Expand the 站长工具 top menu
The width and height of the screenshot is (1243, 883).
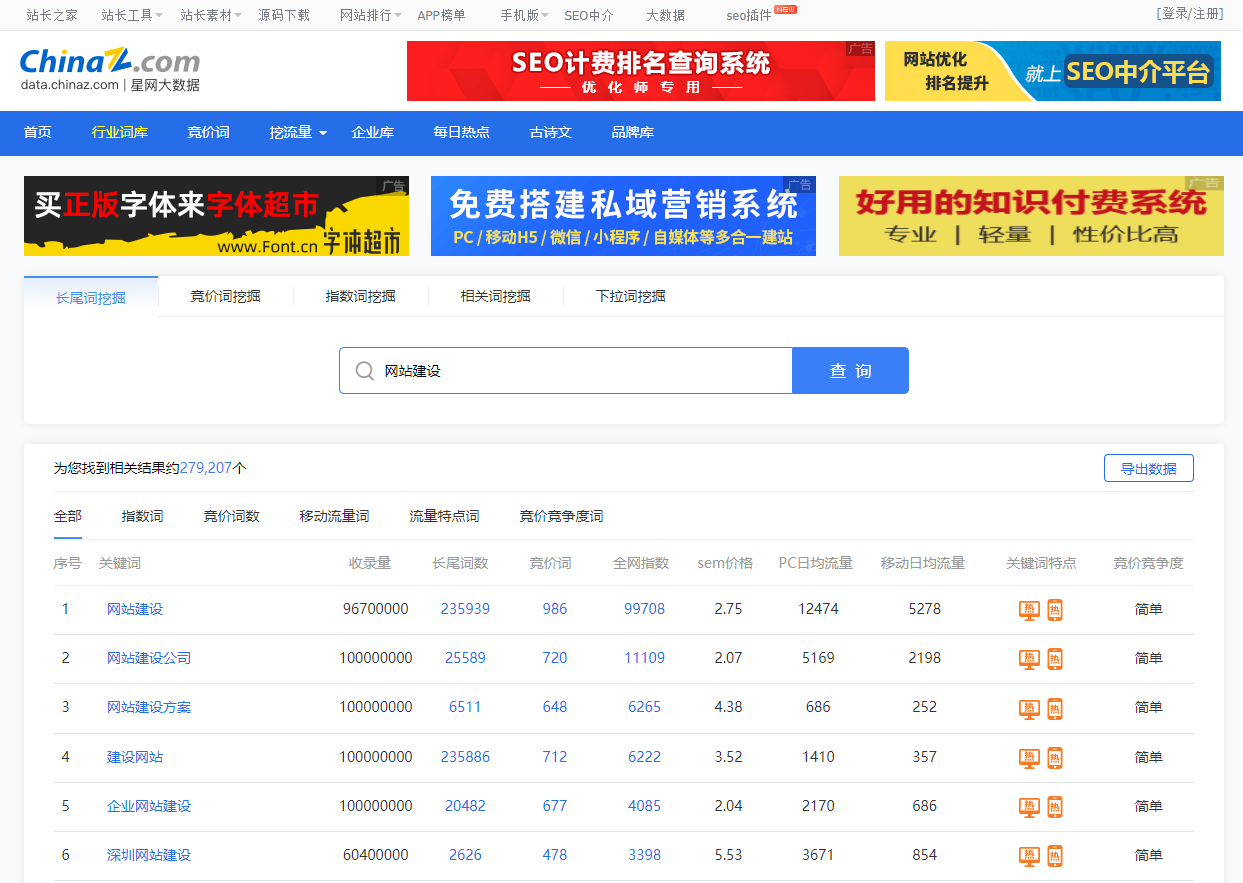[132, 15]
